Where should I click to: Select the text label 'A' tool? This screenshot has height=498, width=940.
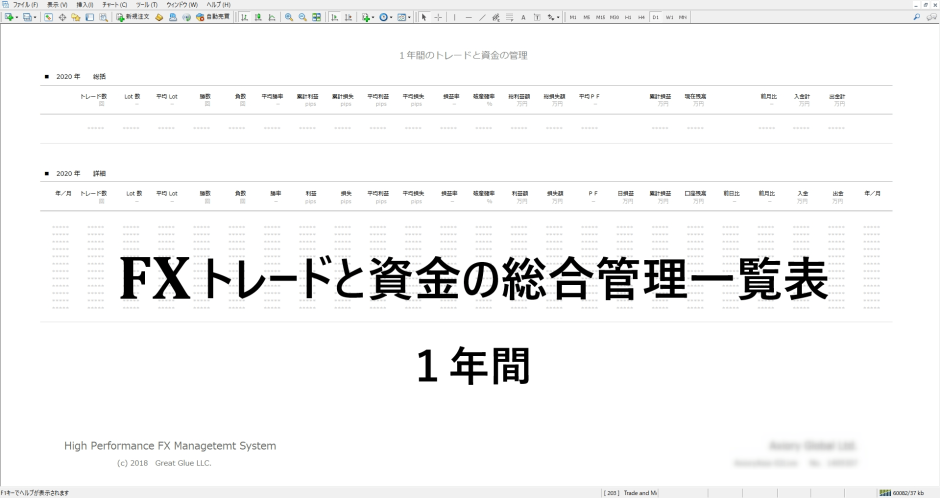click(523, 17)
